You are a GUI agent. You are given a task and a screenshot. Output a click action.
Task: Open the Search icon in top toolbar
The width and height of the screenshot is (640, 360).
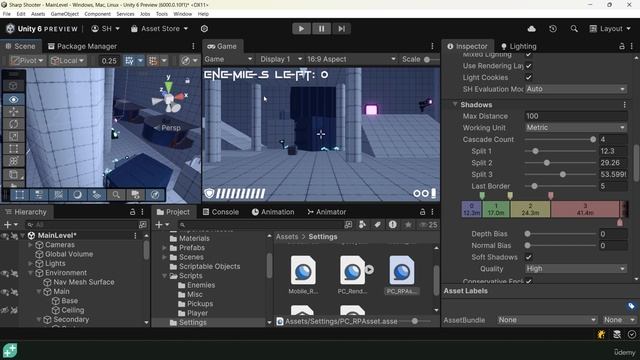tap(574, 29)
